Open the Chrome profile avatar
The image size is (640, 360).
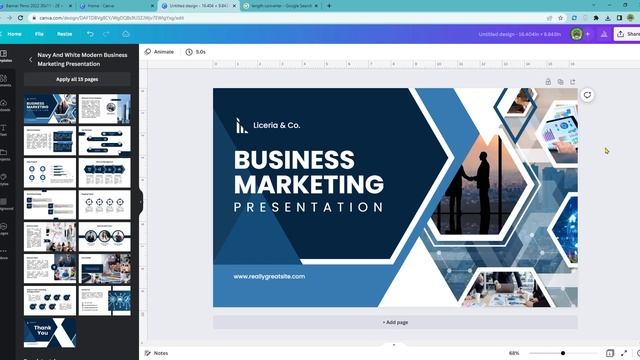(631, 18)
